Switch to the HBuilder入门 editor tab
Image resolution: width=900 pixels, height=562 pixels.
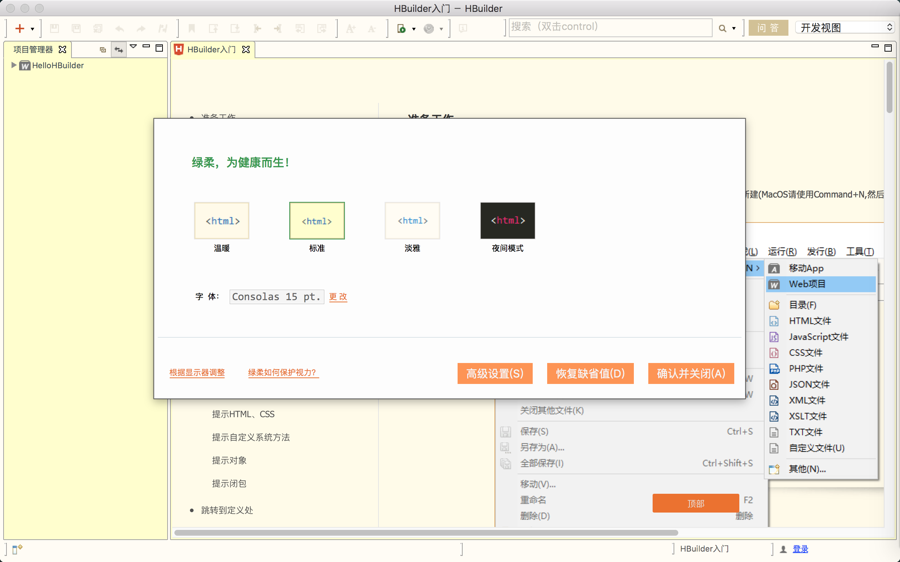pos(211,49)
